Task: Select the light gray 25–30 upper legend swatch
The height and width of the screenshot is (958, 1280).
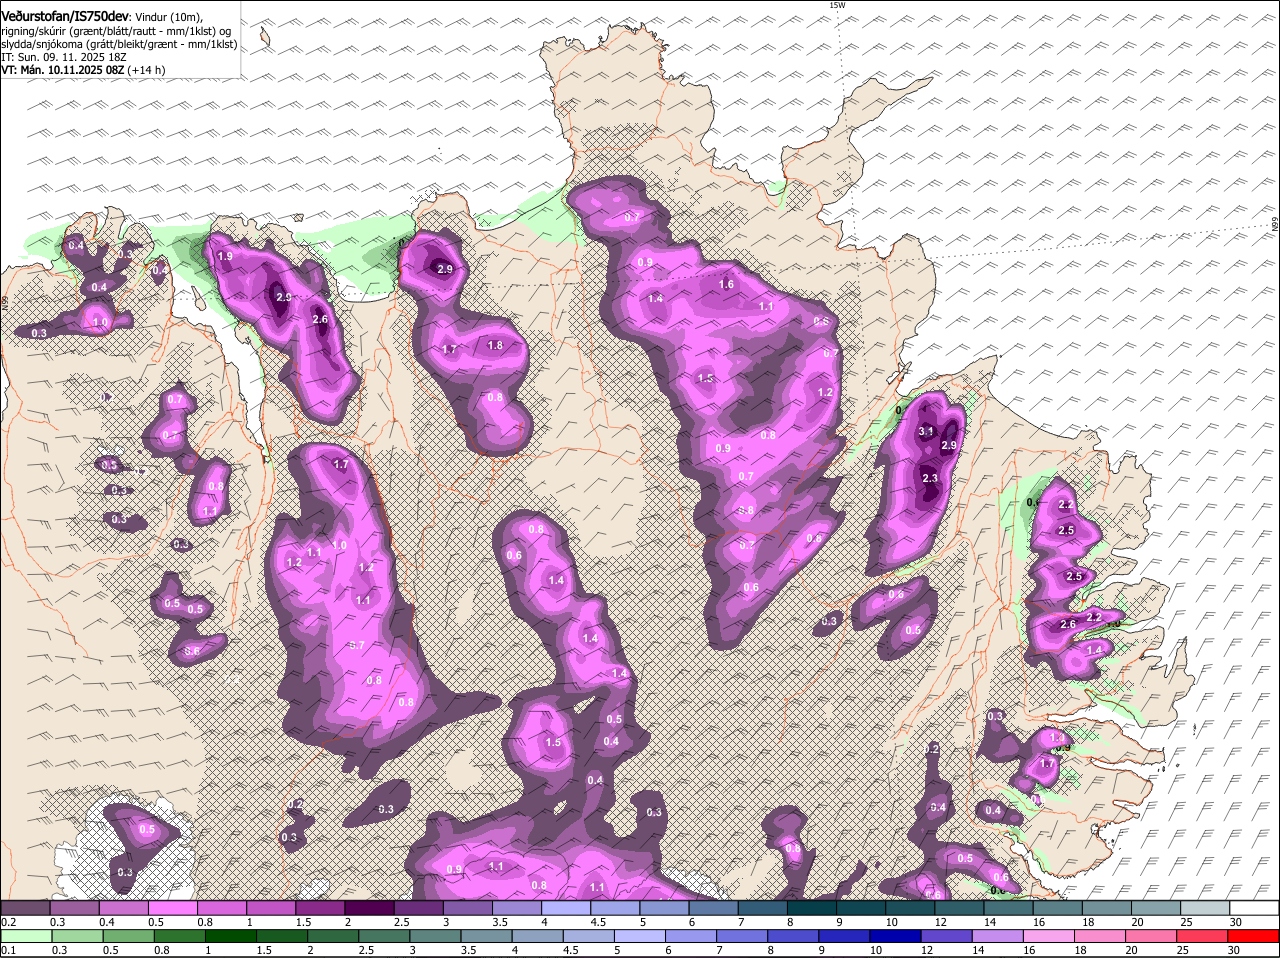Action: coord(1206,907)
